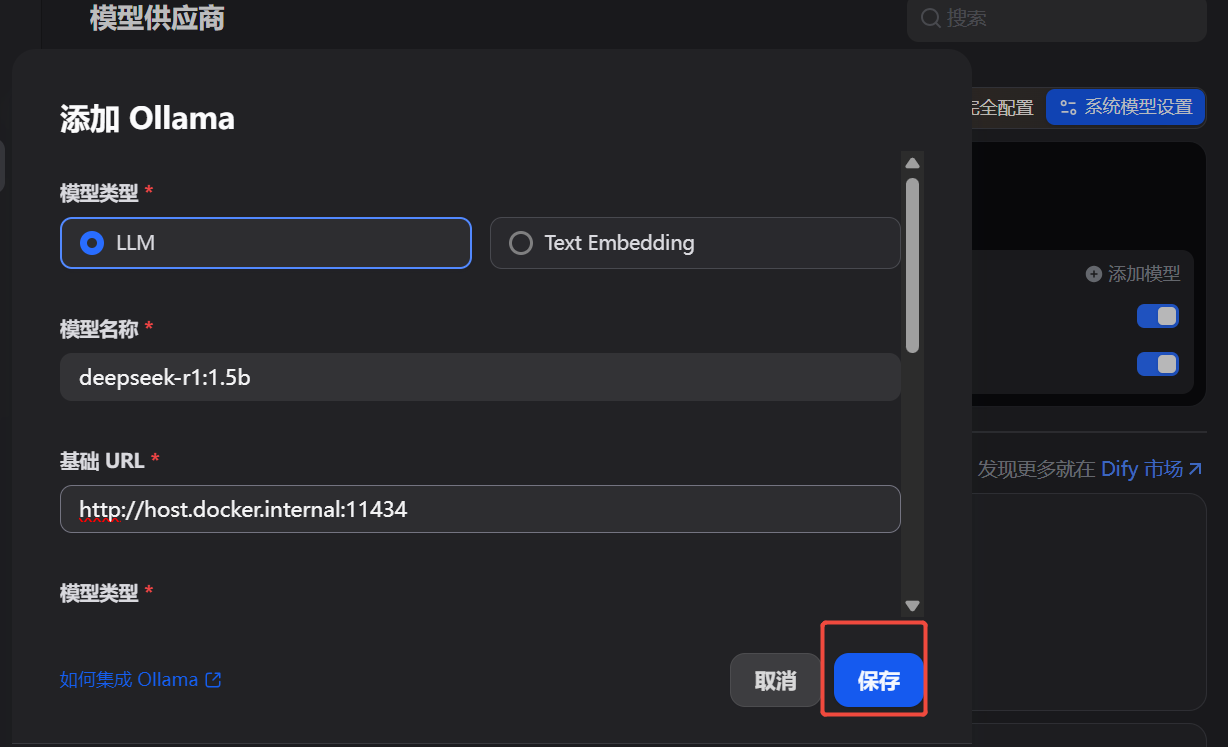This screenshot has height=747, width=1228.
Task: Open the 如何集成 Ollama help link
Action: [129, 680]
